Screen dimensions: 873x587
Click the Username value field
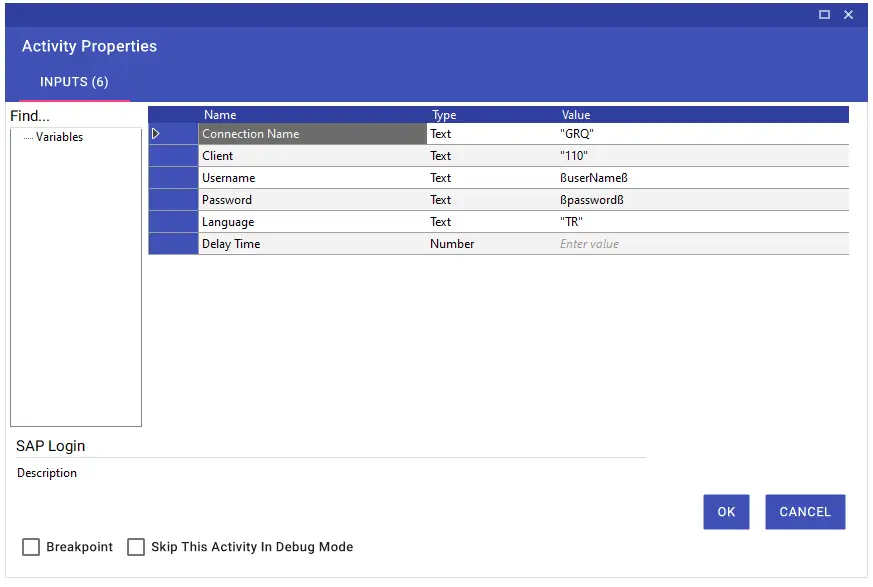click(702, 178)
